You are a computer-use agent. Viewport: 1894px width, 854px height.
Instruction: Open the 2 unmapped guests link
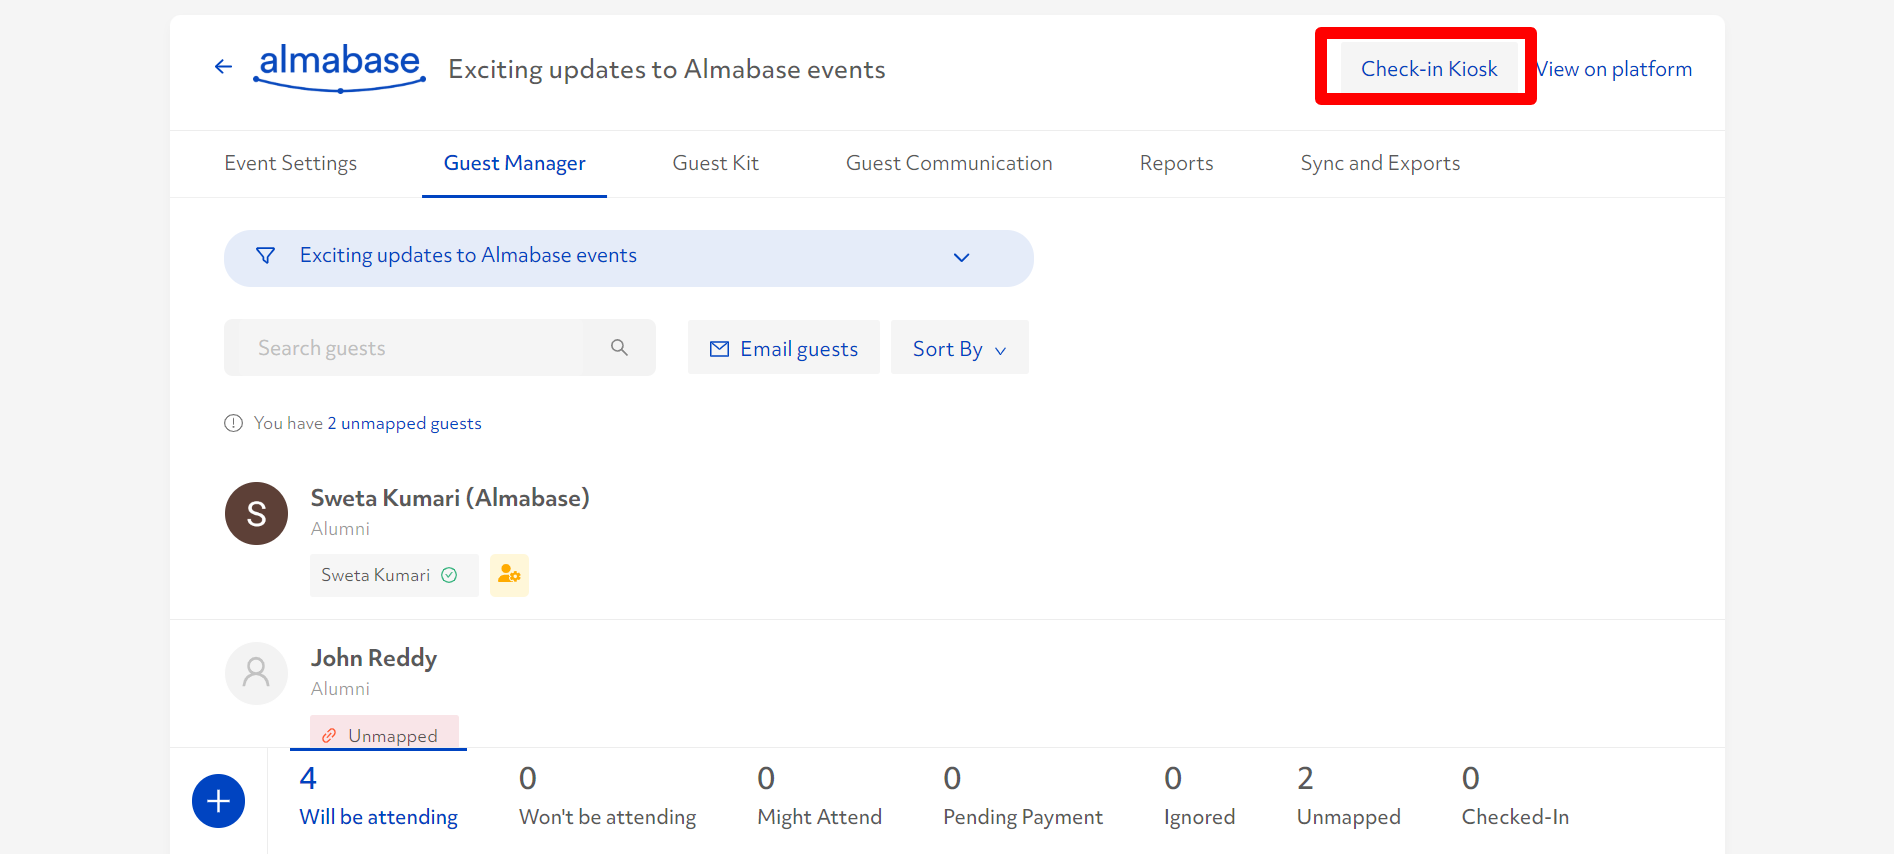tap(405, 423)
